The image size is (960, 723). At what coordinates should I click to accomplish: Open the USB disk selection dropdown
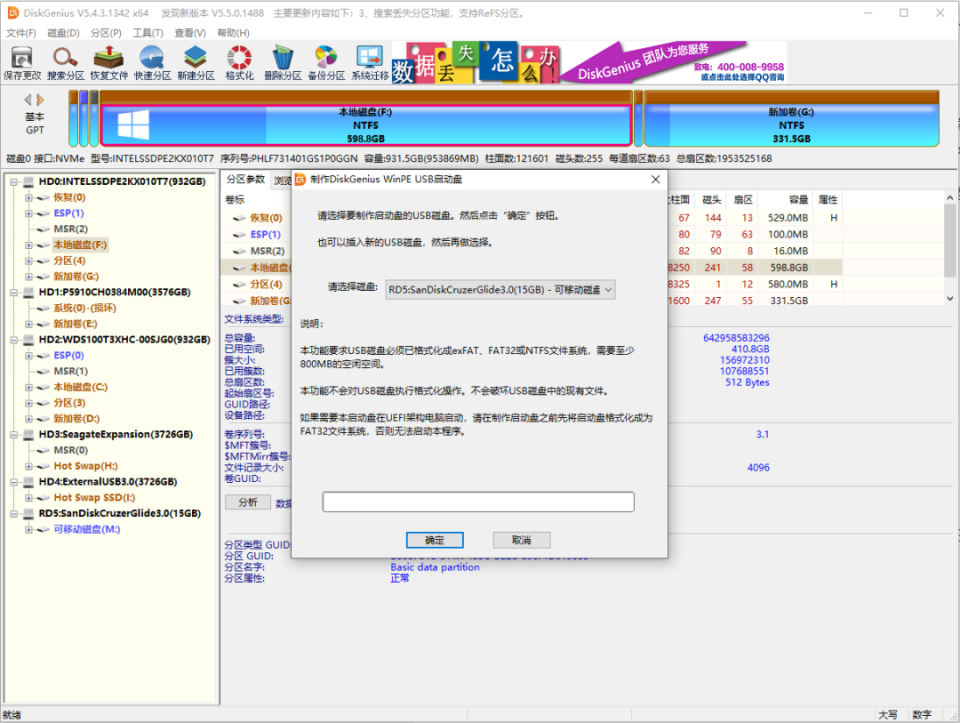(500, 290)
